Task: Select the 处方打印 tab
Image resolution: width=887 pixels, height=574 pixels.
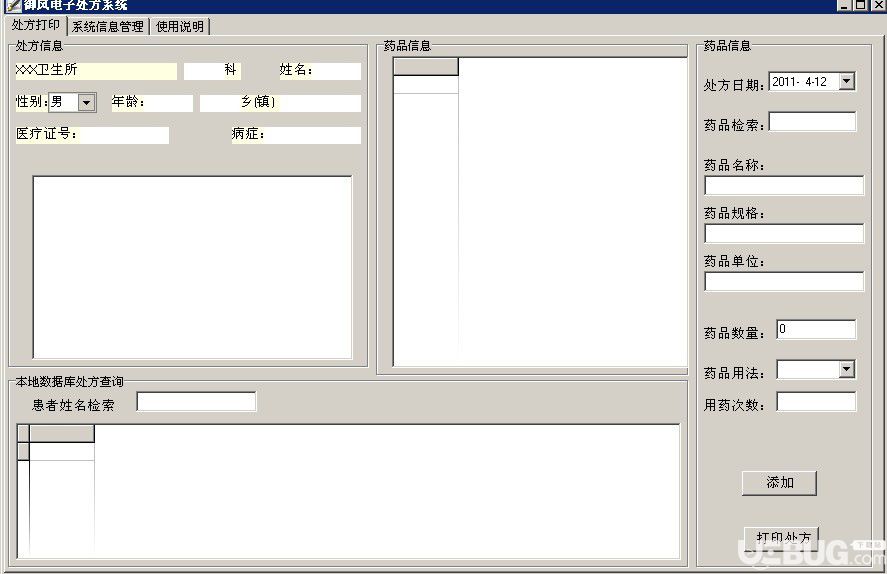Action: (x=36, y=25)
